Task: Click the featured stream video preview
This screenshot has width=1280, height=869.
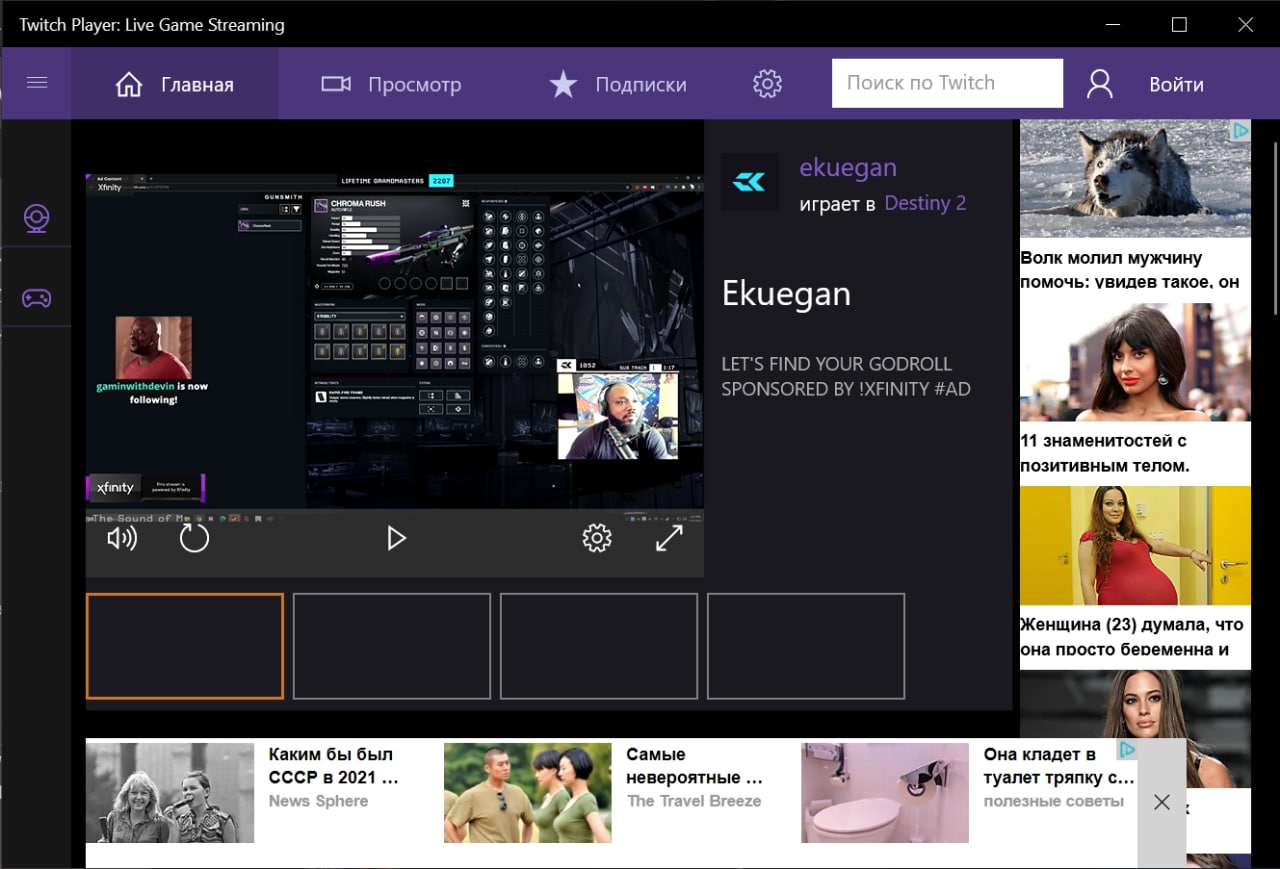Action: 395,340
